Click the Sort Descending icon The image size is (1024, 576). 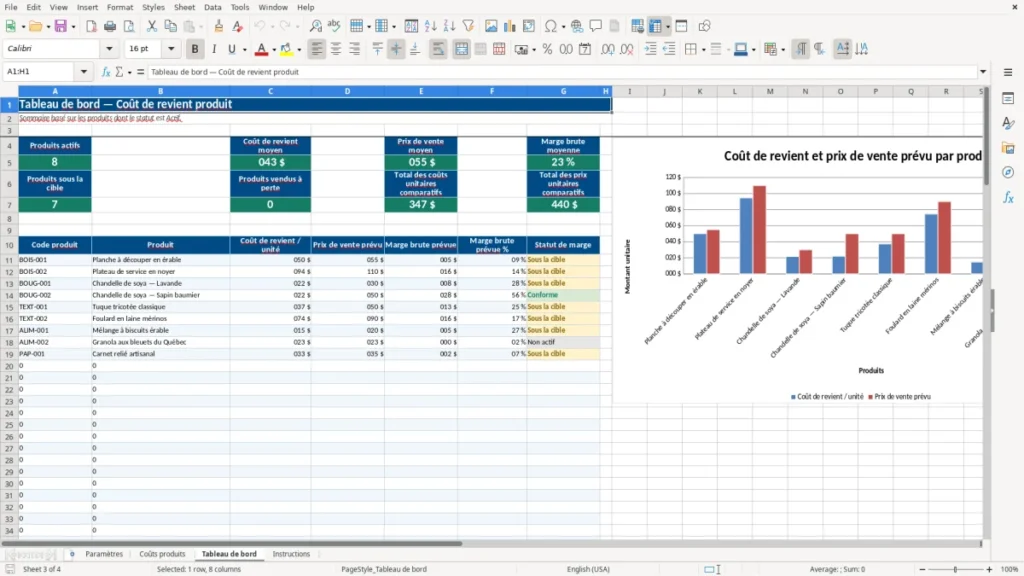tap(449, 26)
